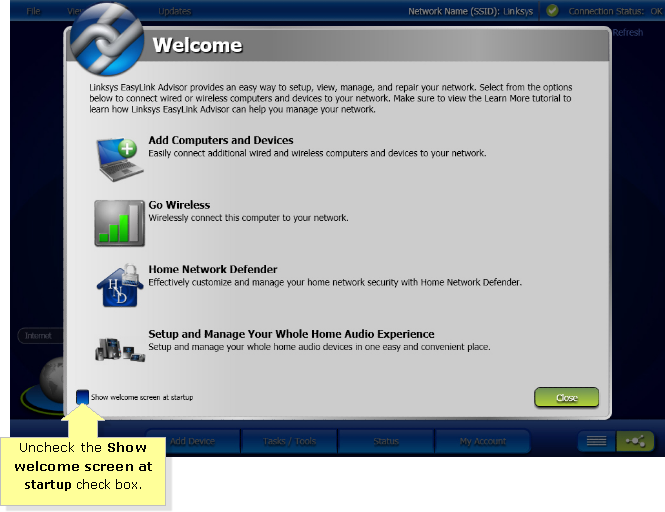Screen dimensions: 665x512
Task: Click the Welcome title text
Action: click(198, 45)
